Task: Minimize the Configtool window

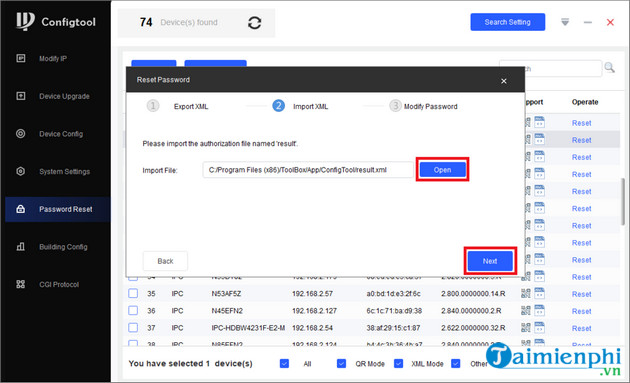Action: click(588, 22)
